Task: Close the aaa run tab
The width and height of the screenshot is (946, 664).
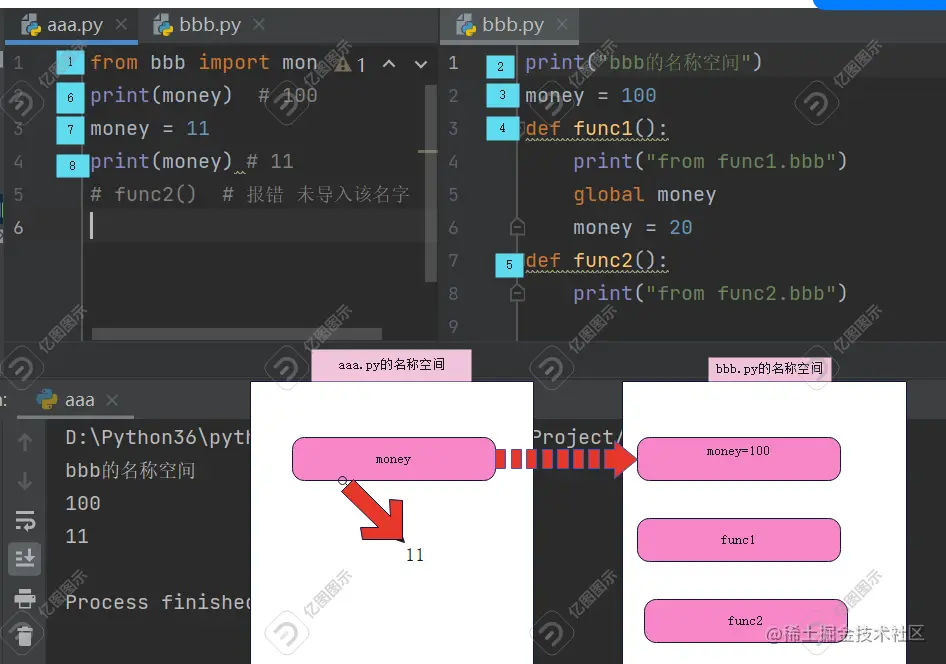Action: (x=112, y=400)
